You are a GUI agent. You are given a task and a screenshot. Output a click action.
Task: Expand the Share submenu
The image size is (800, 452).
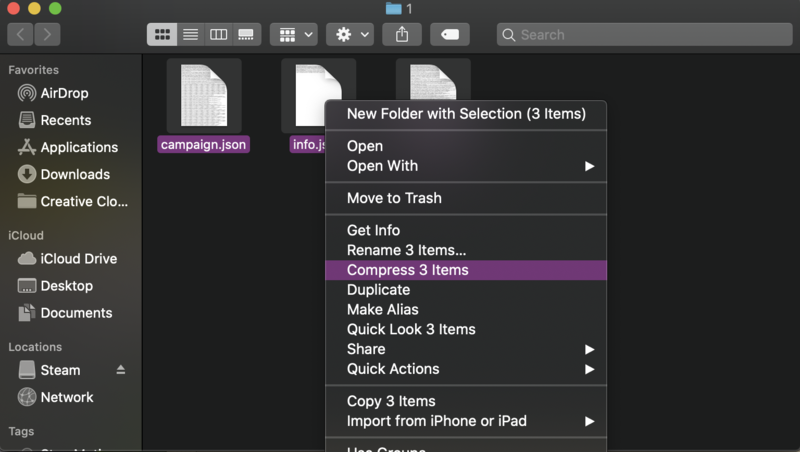click(x=466, y=349)
